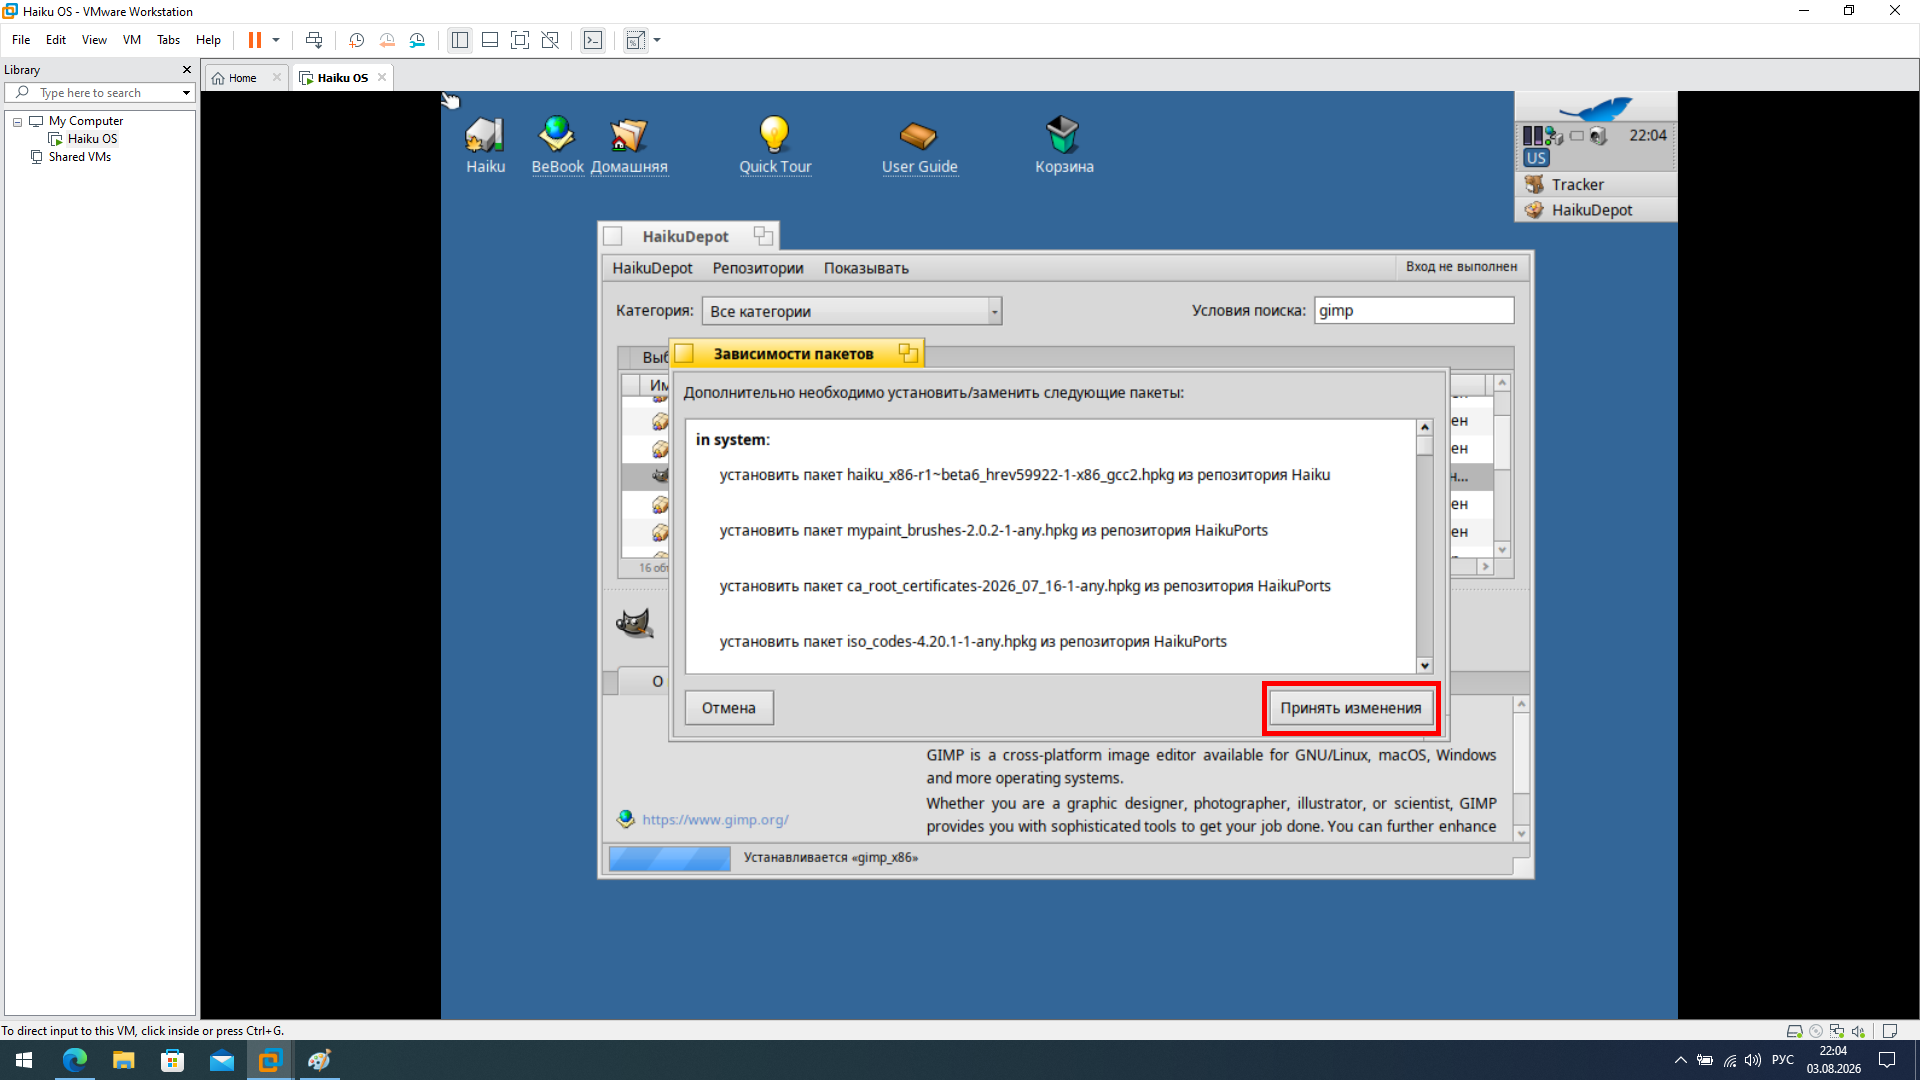This screenshot has width=1920, height=1080.
Task: Click the CPU activity monitor bars in Deskbar
Action: [1533, 136]
